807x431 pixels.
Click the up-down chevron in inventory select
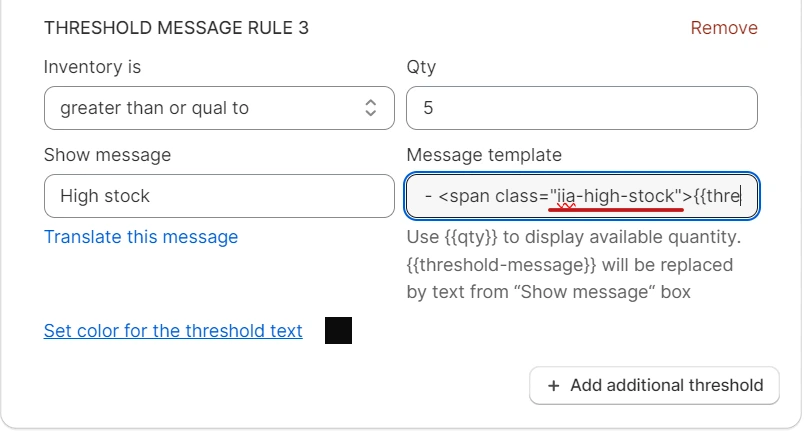point(370,108)
